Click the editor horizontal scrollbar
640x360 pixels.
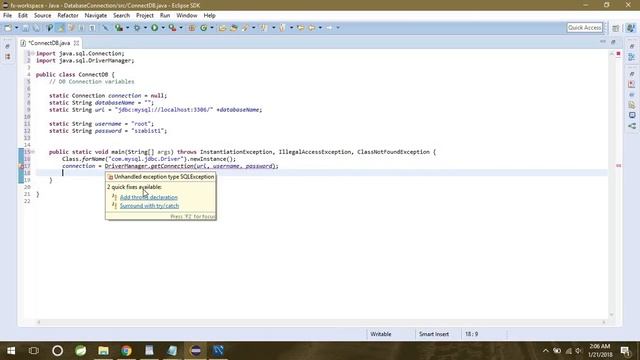click(x=321, y=322)
